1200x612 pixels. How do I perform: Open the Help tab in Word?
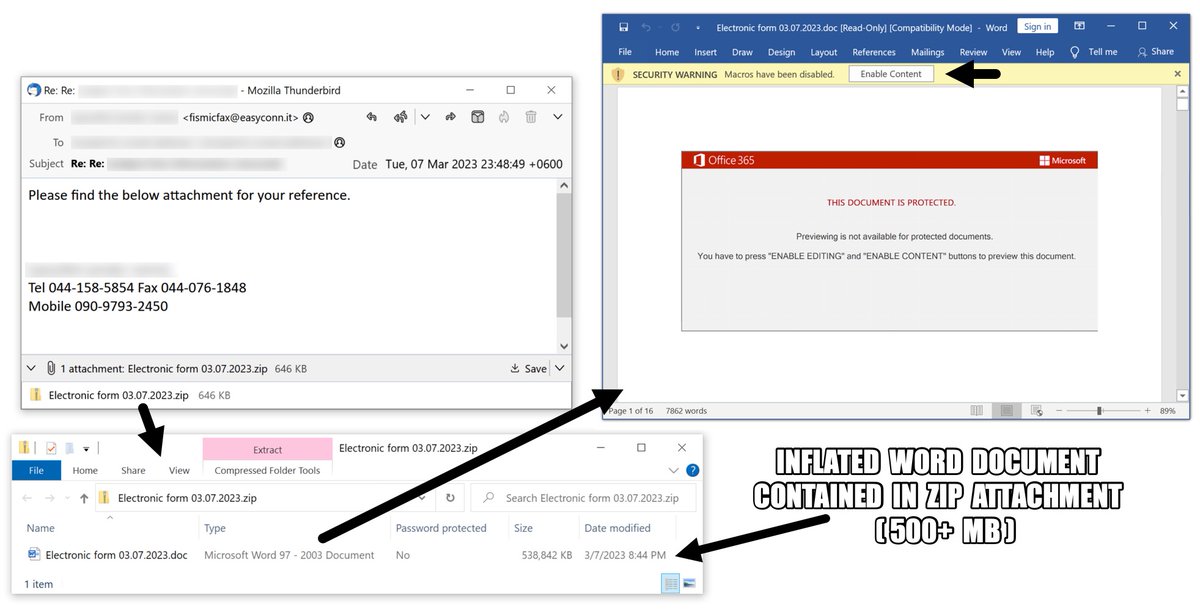[1045, 52]
